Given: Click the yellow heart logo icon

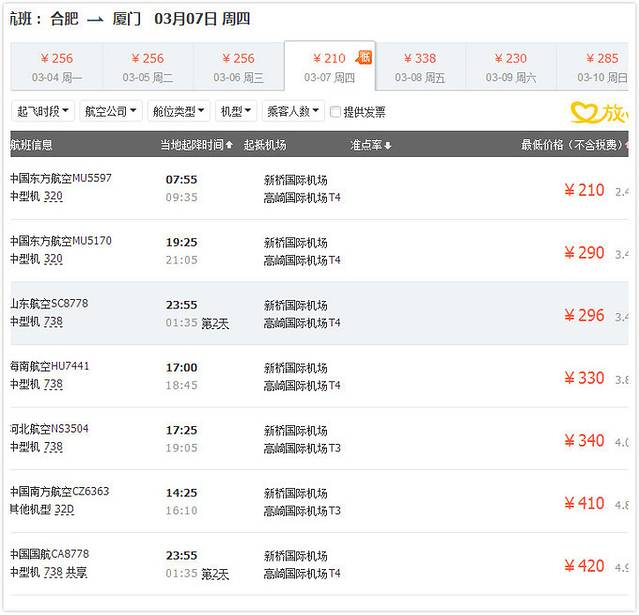Looking at the screenshot, I should tap(584, 112).
